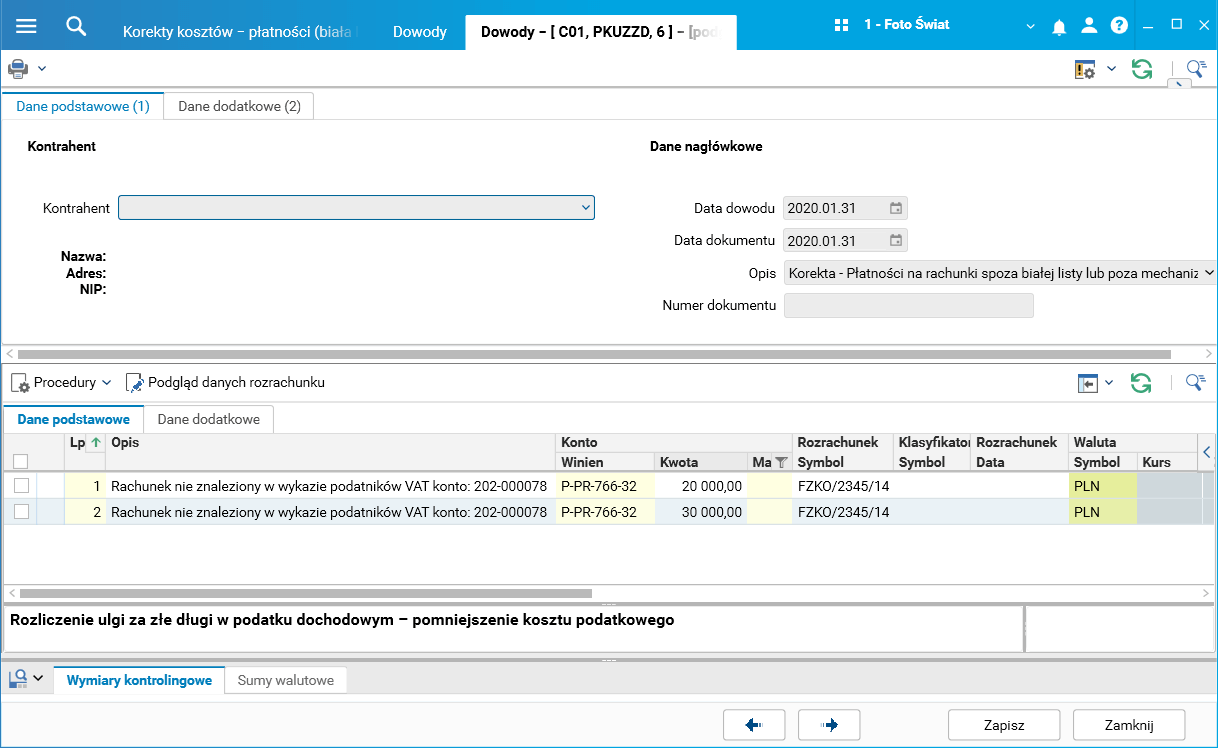Click the Zamknij button
1218x748 pixels.
[1129, 725]
